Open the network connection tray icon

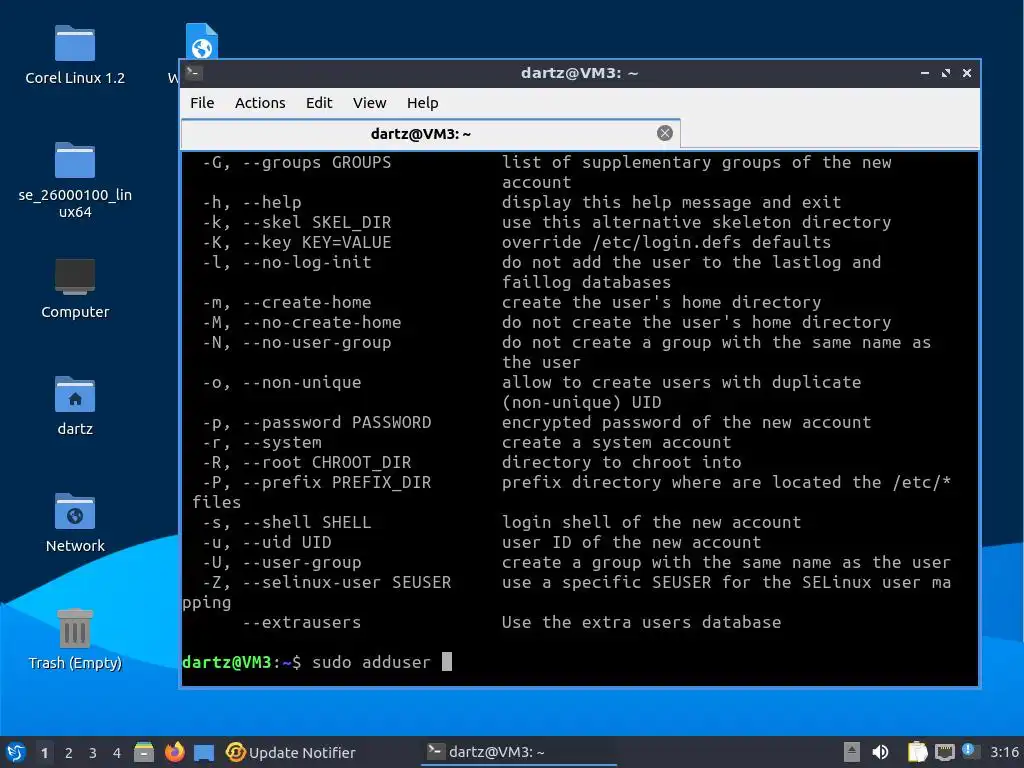[944, 752]
